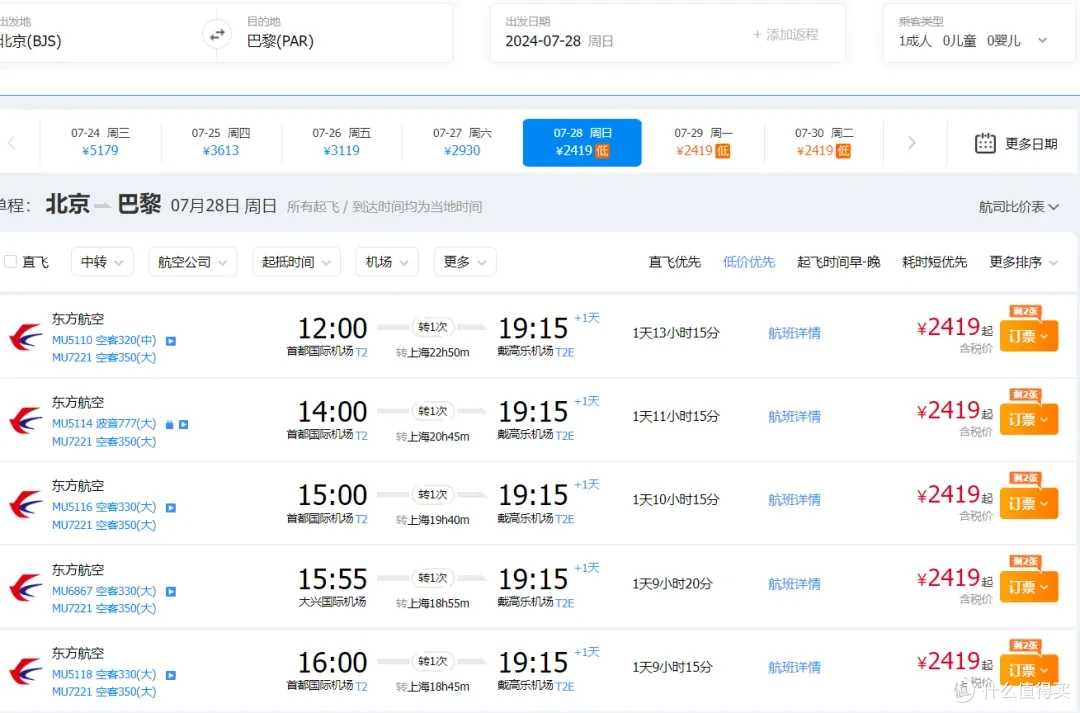Swap departure and destination cities
Screen dimensions: 1080x713
point(217,34)
